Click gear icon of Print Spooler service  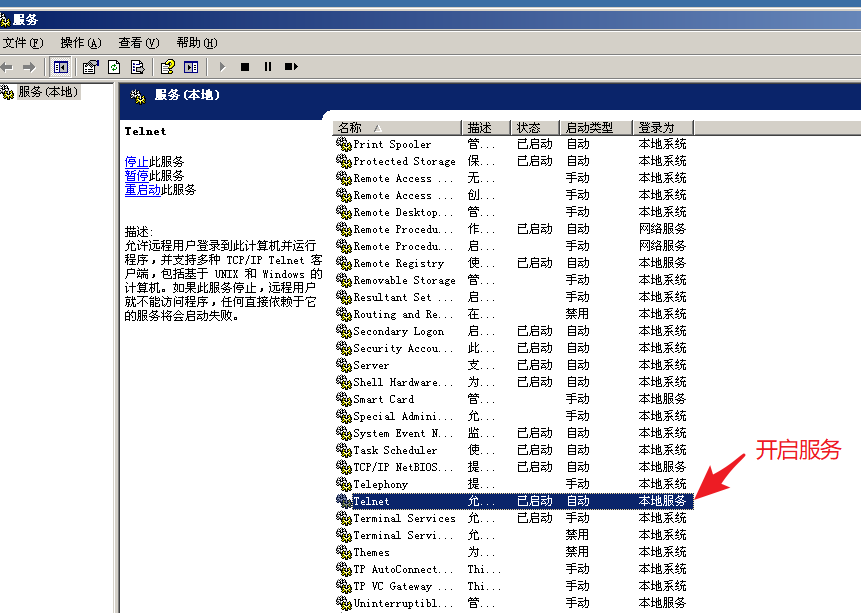[x=344, y=144]
